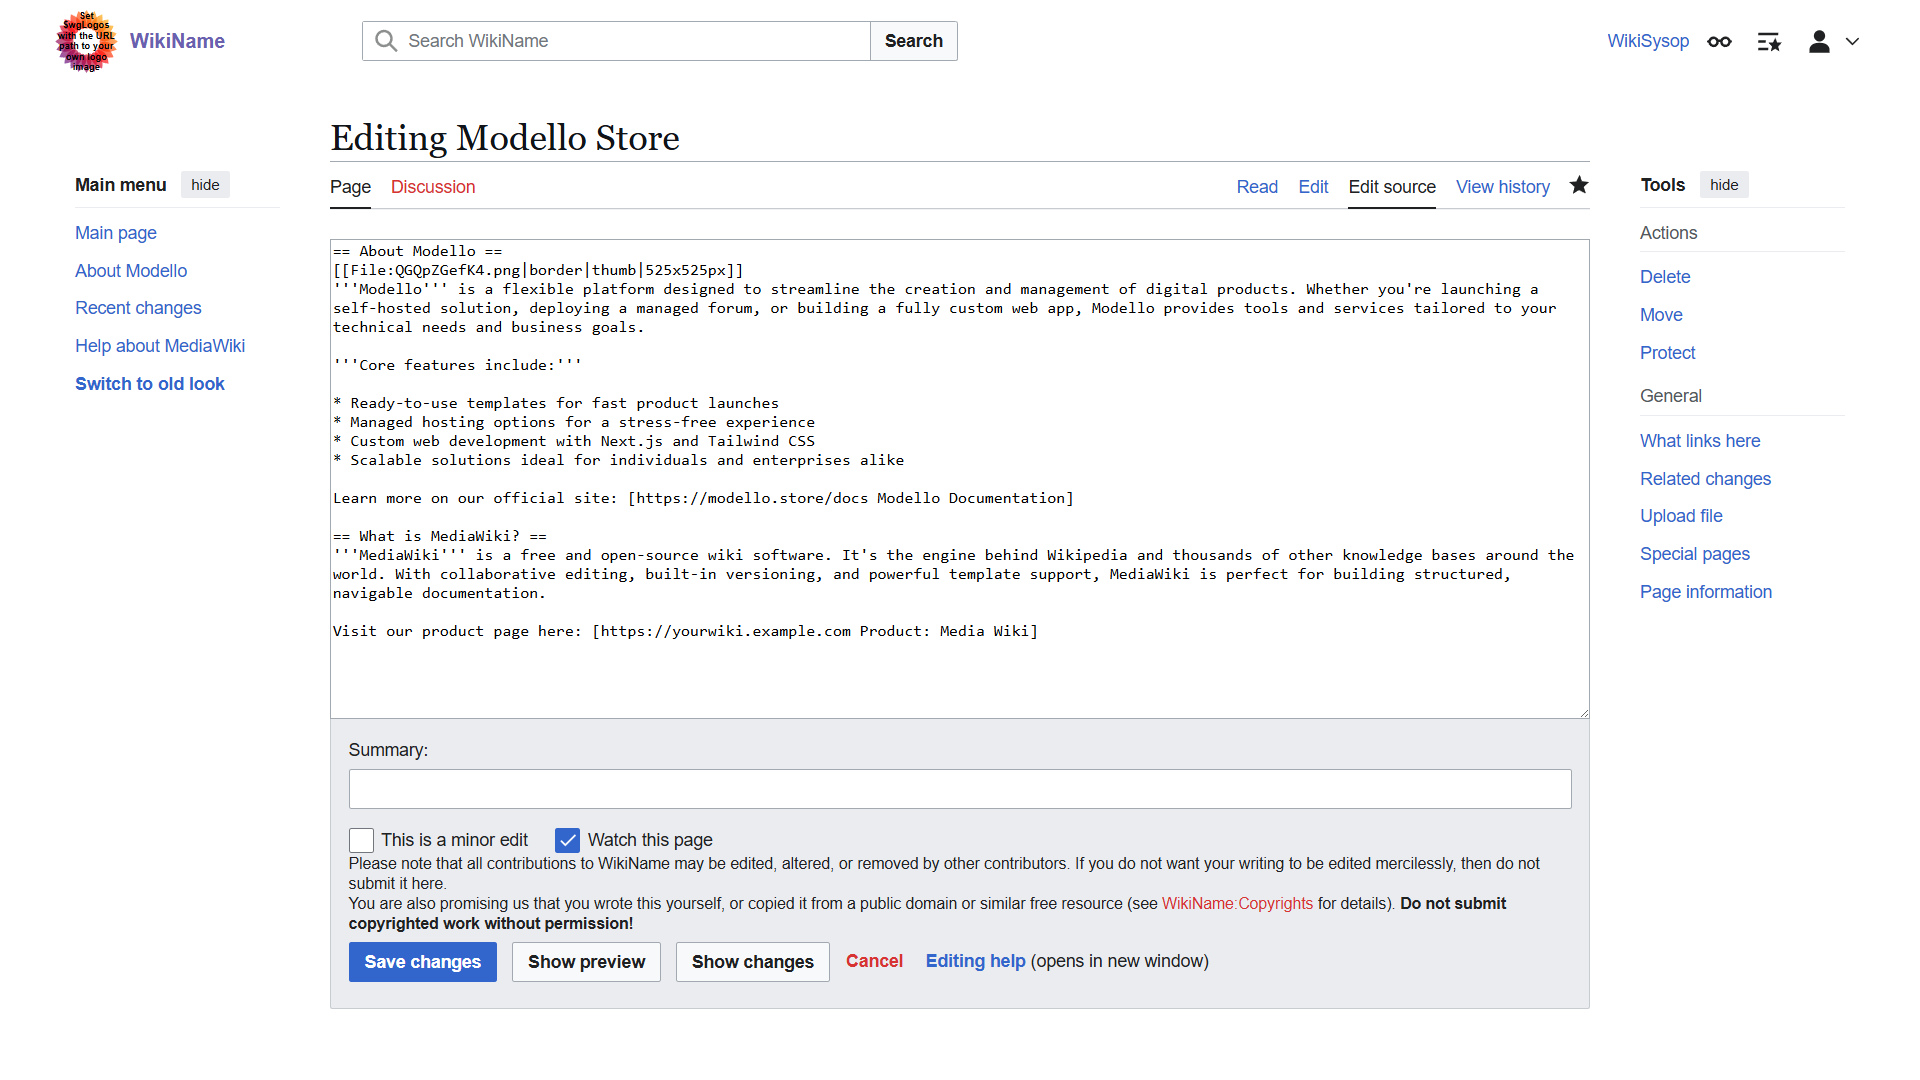The width and height of the screenshot is (1920, 1080).
Task: Cancel the edit
Action: [874, 961]
